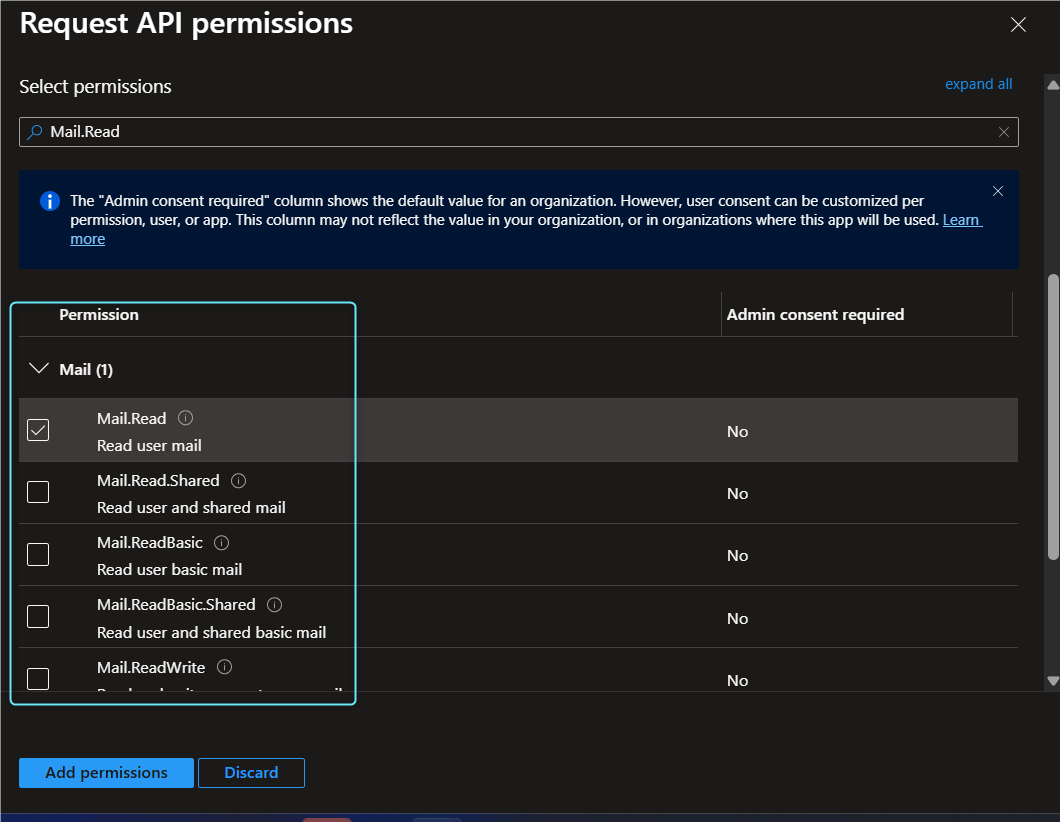The height and width of the screenshot is (822, 1060).
Task: Tick the Mail.ReadBasic.Shared checkbox
Action: pos(38,616)
